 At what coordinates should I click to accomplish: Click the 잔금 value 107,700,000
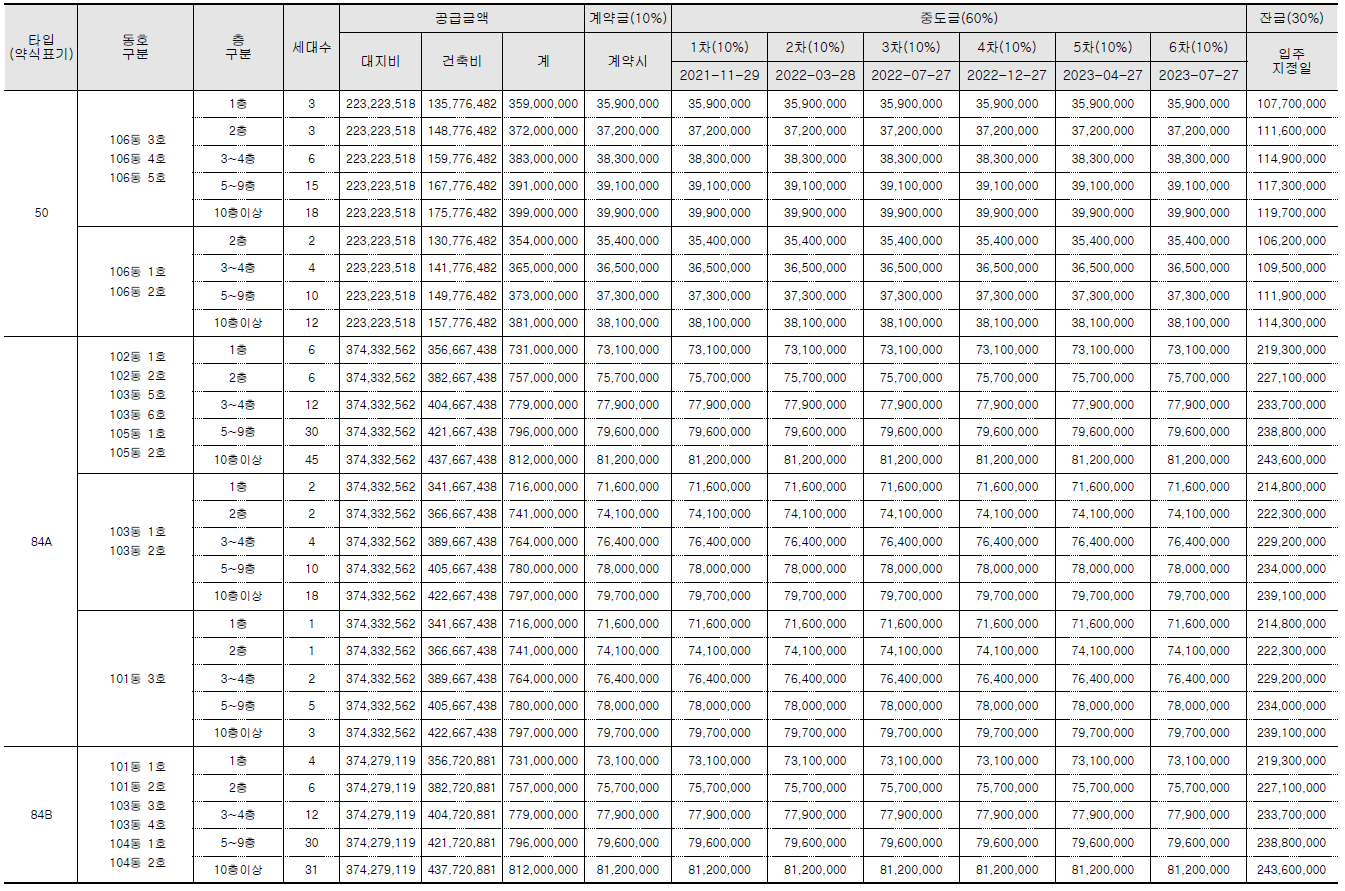[x=1291, y=104]
